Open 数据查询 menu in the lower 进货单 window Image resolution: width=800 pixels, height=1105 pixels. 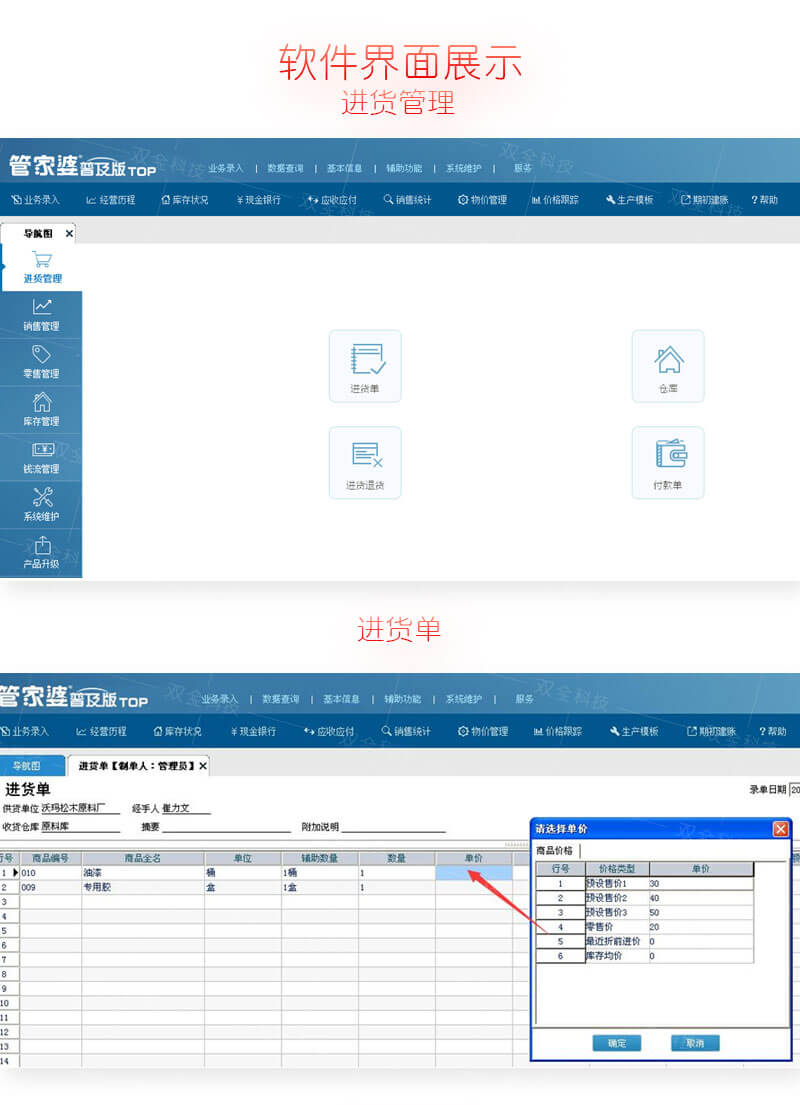281,699
